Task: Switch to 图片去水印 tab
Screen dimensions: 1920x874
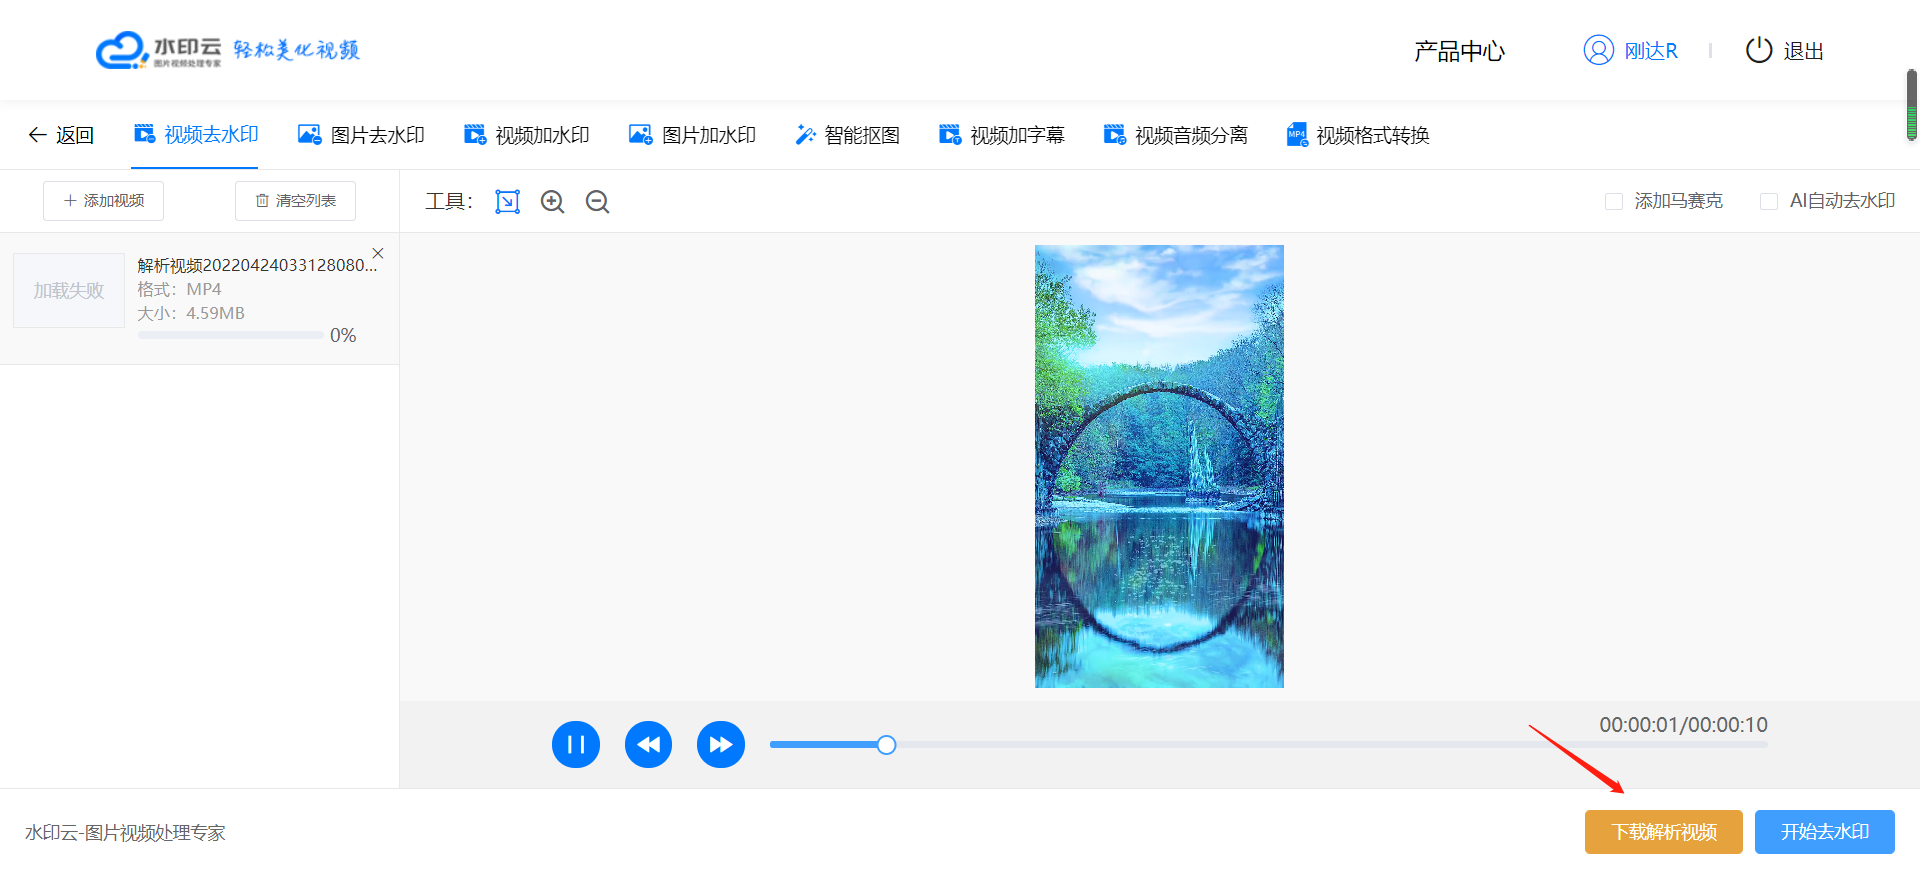Action: click(x=361, y=135)
